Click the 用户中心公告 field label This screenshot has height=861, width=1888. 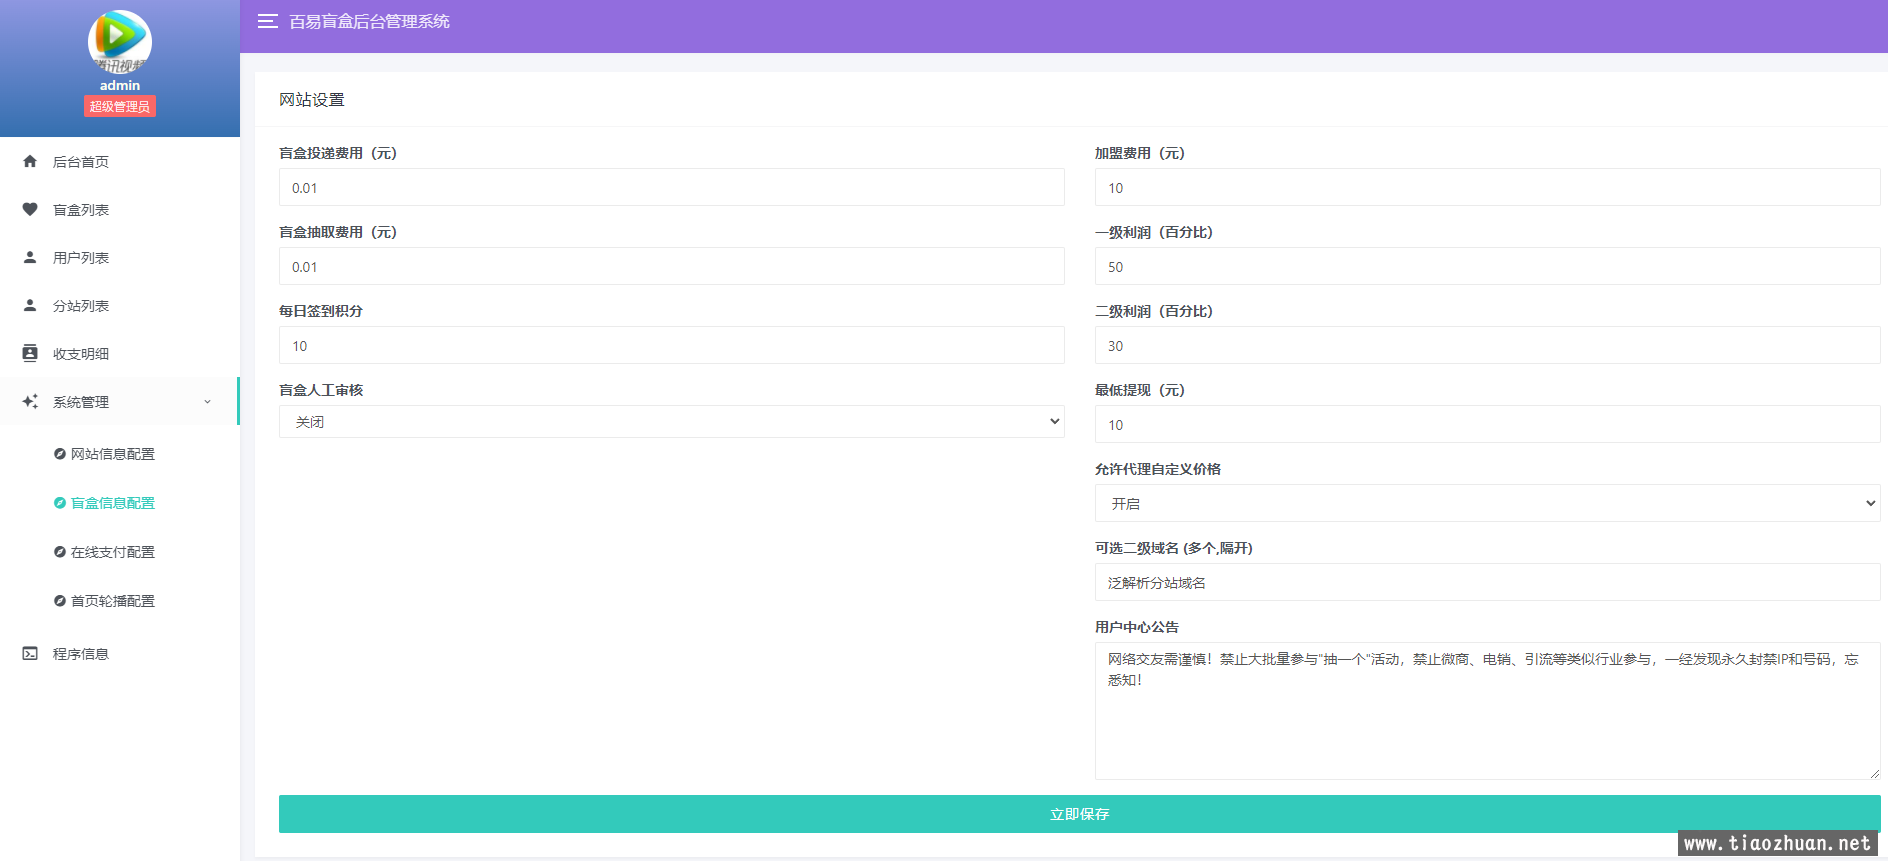(1137, 627)
